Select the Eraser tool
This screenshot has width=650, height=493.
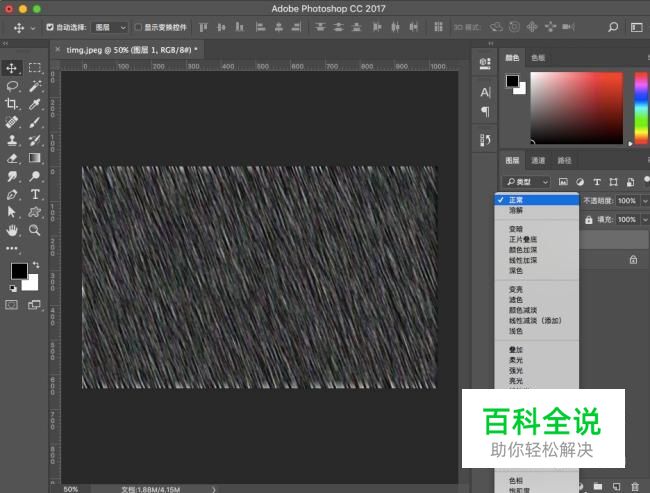(12, 158)
